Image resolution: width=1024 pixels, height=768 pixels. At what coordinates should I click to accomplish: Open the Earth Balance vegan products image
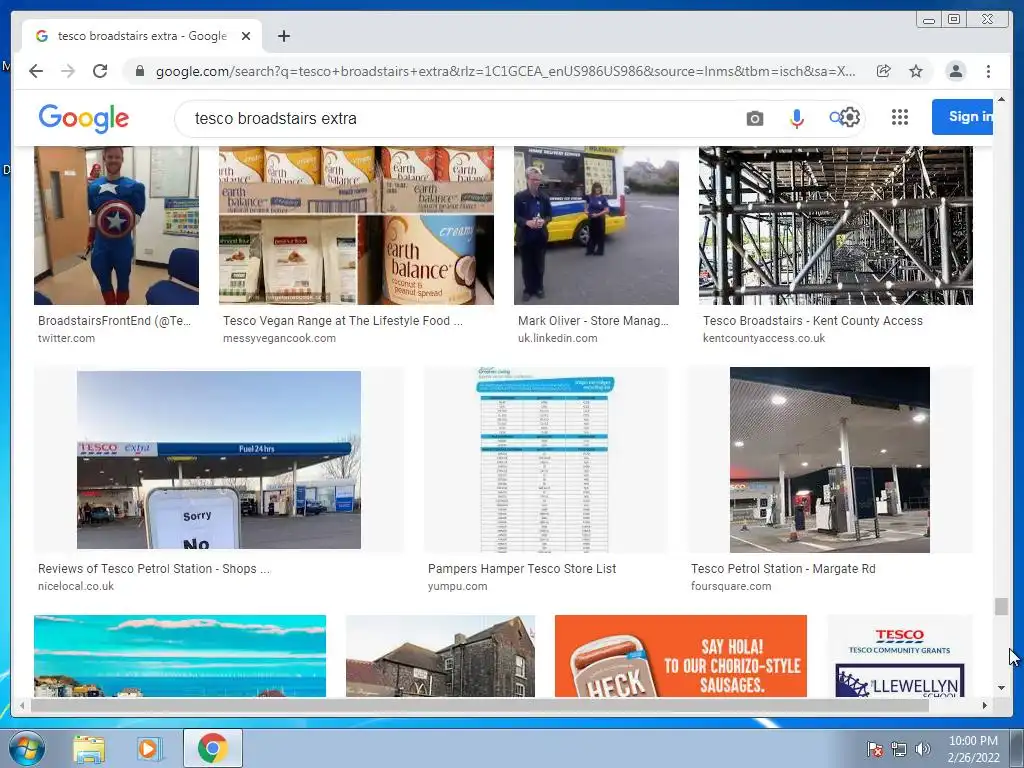[357, 225]
